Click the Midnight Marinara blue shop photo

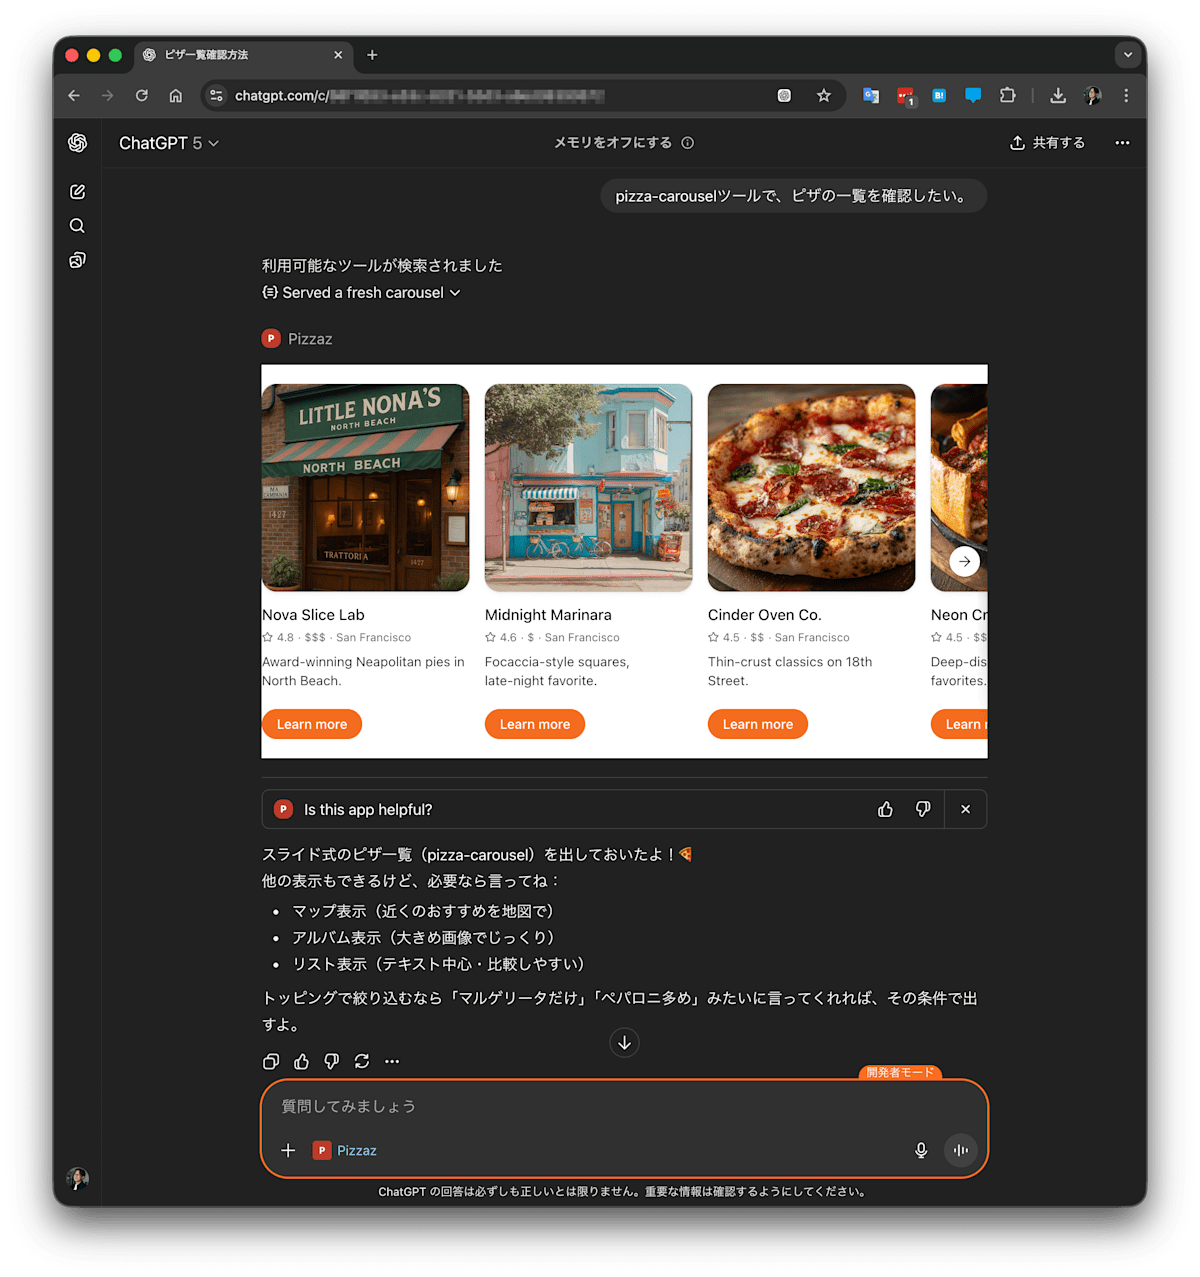588,488
